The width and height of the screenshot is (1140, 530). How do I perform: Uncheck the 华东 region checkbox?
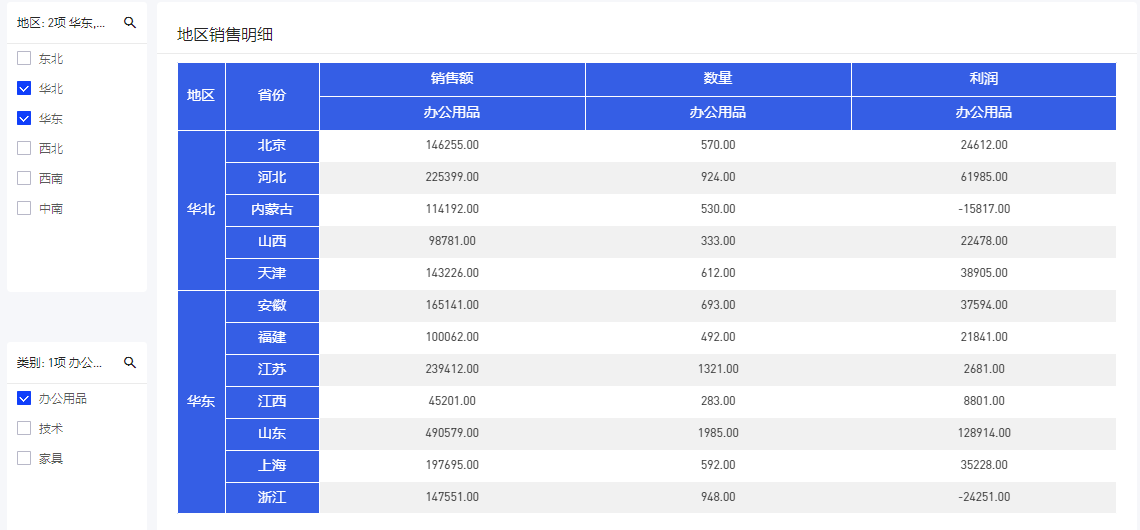[25, 119]
